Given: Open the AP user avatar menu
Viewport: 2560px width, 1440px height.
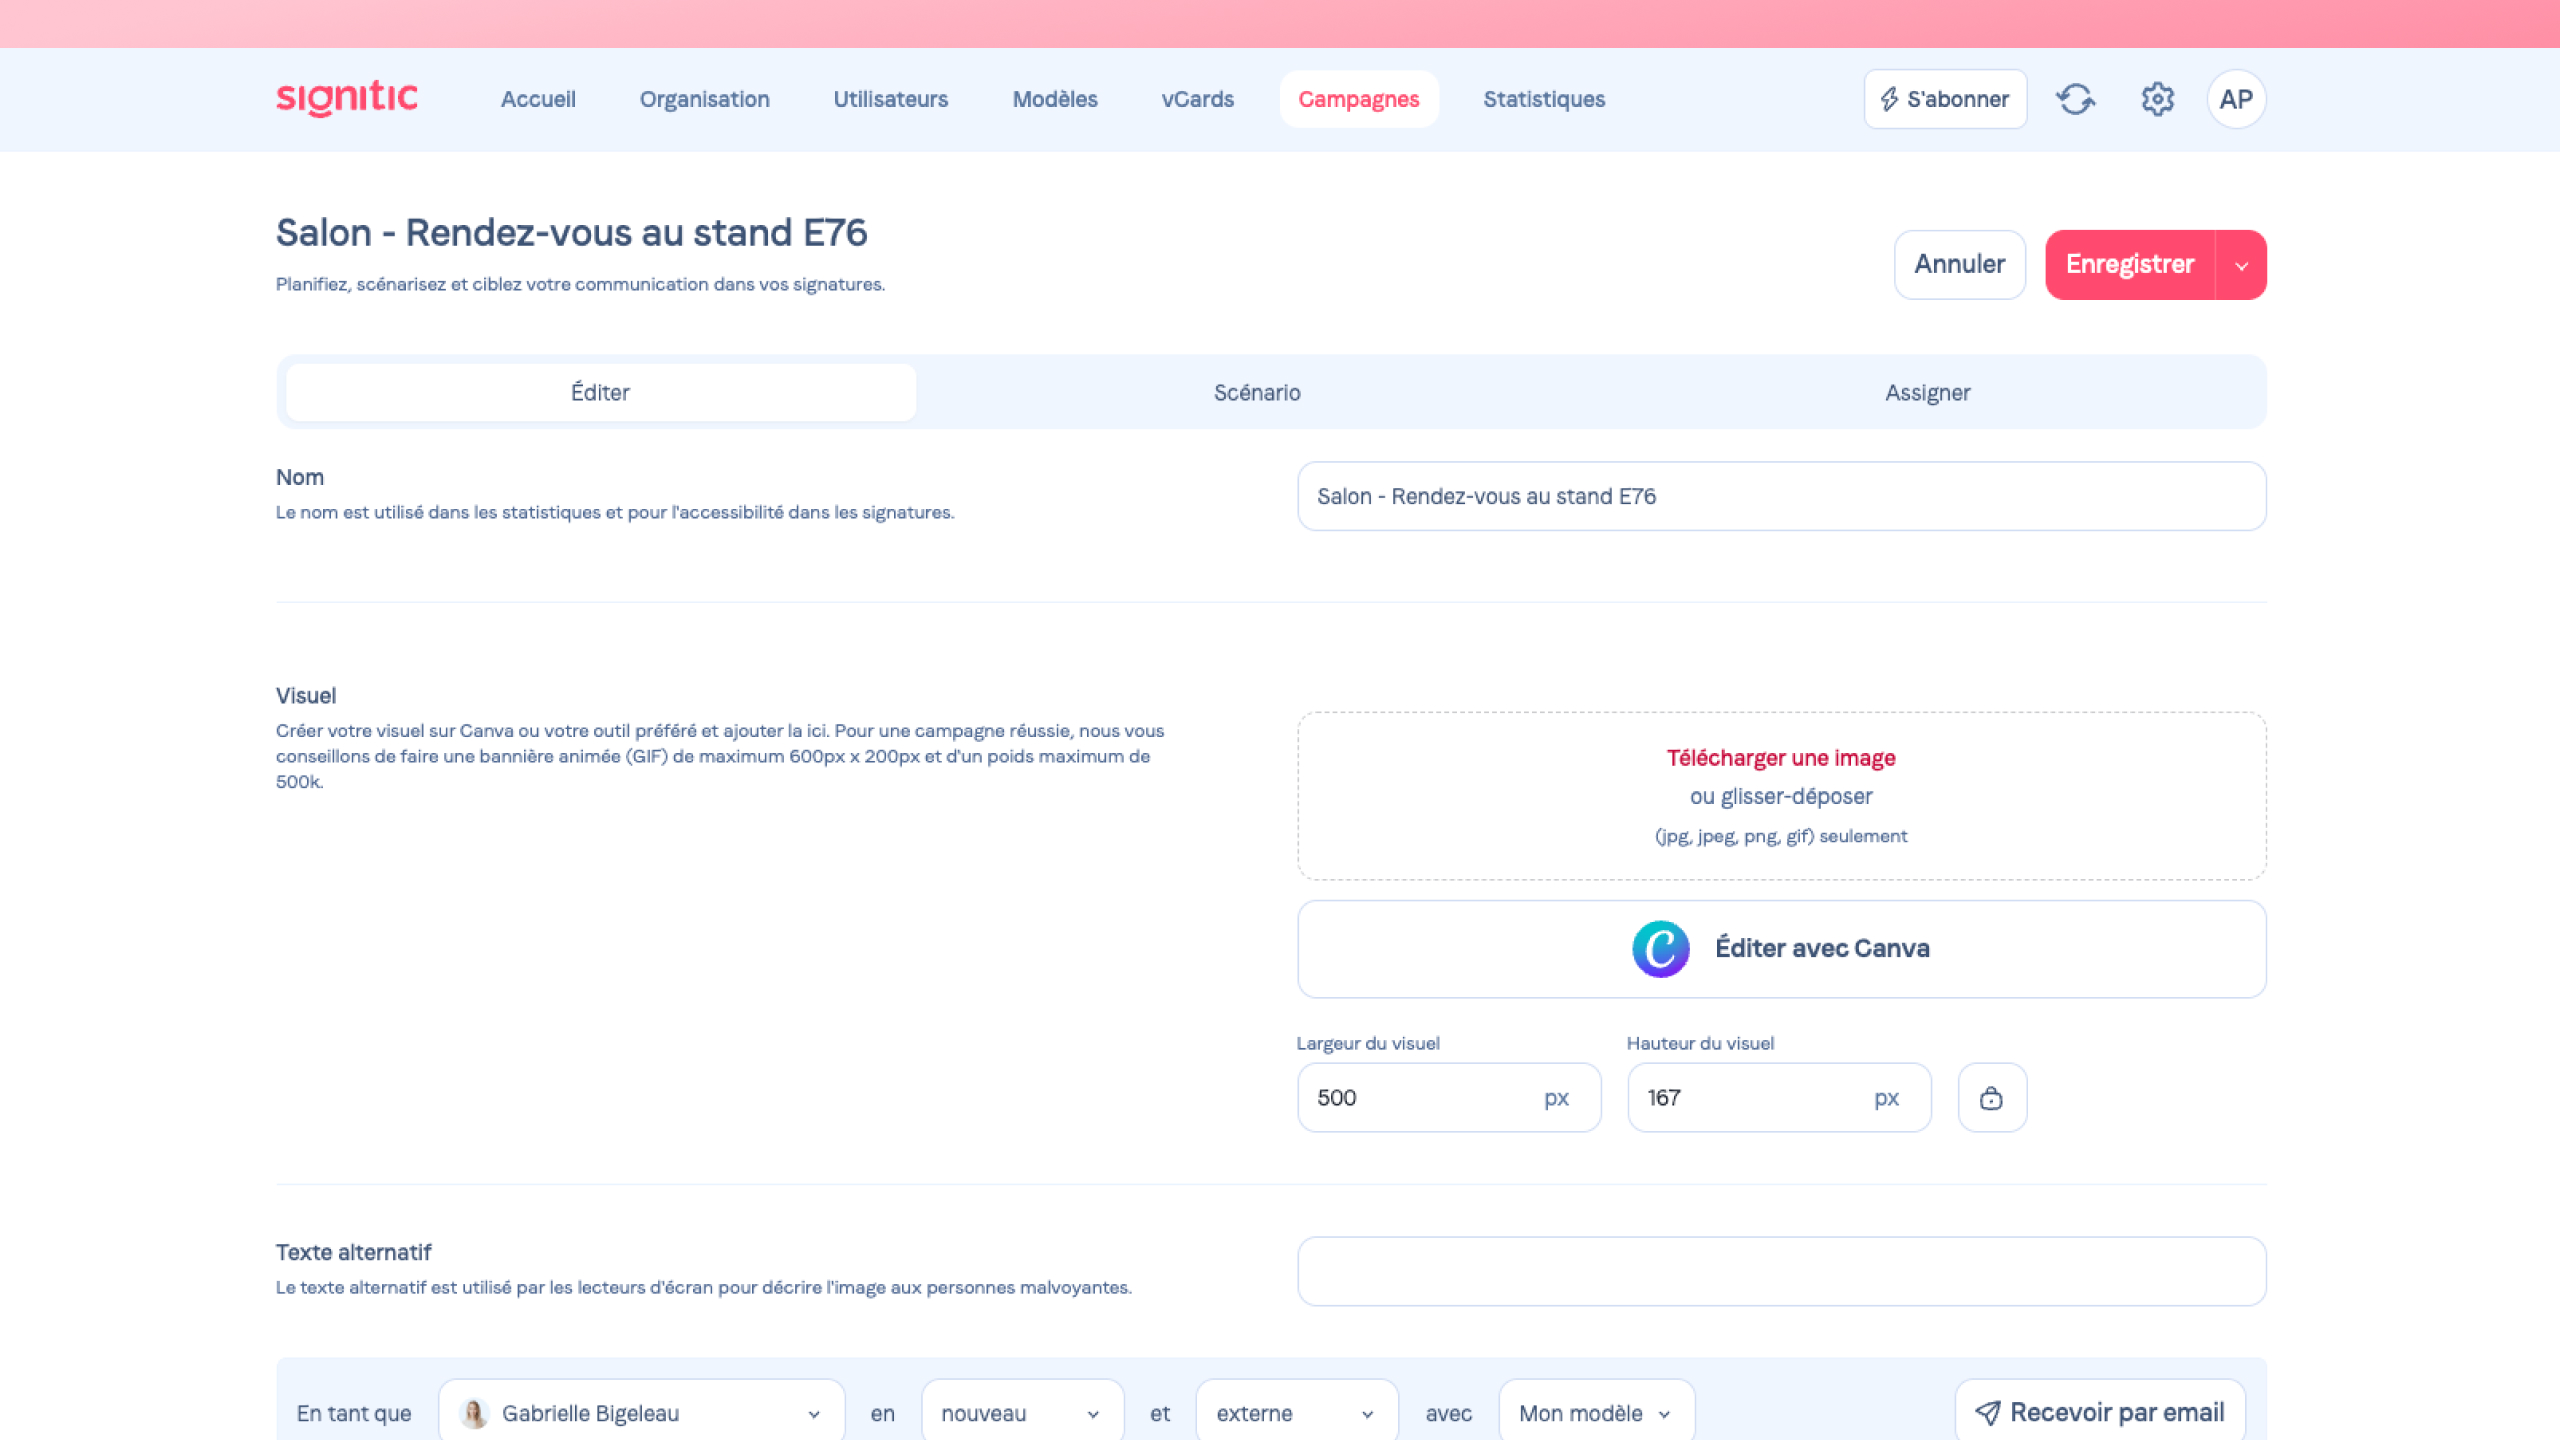Looking at the screenshot, I should [2236, 99].
